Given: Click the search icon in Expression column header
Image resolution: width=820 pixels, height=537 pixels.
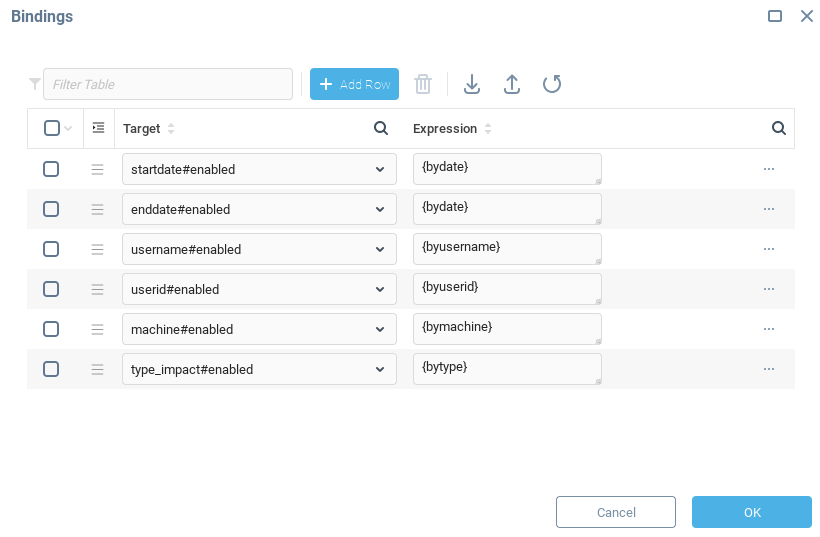Looking at the screenshot, I should click(778, 128).
